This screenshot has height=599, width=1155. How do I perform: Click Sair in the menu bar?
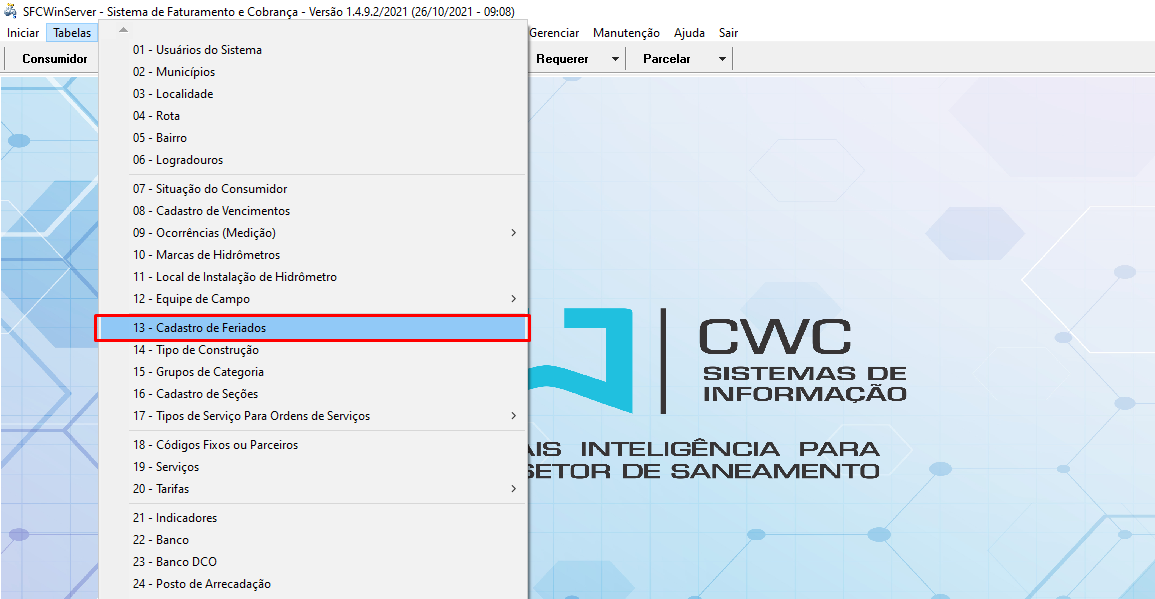click(728, 33)
